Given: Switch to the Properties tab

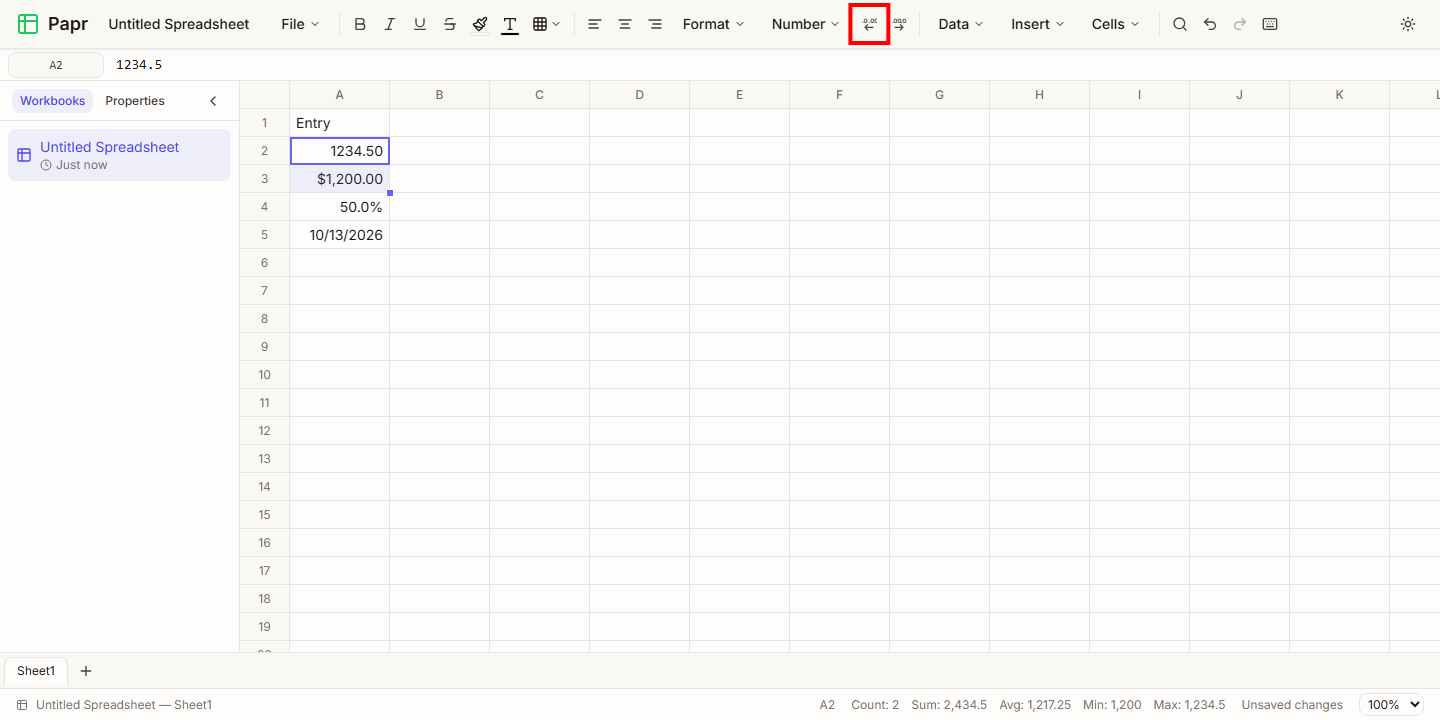Looking at the screenshot, I should [x=135, y=101].
